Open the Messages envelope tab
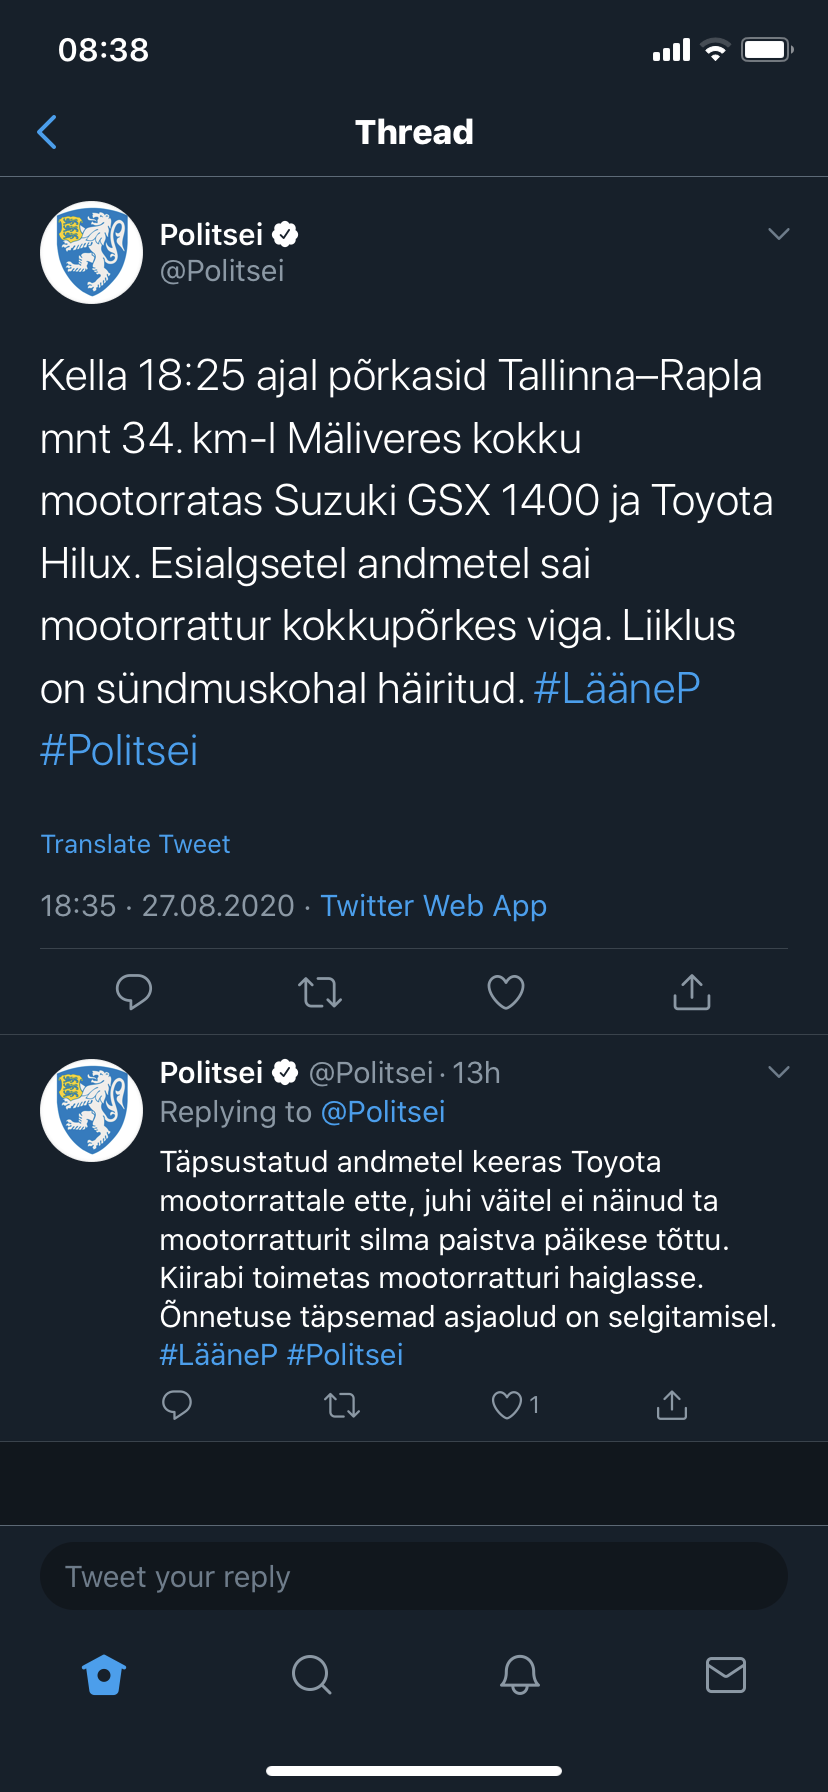This screenshot has height=1792, width=828. [x=726, y=1675]
